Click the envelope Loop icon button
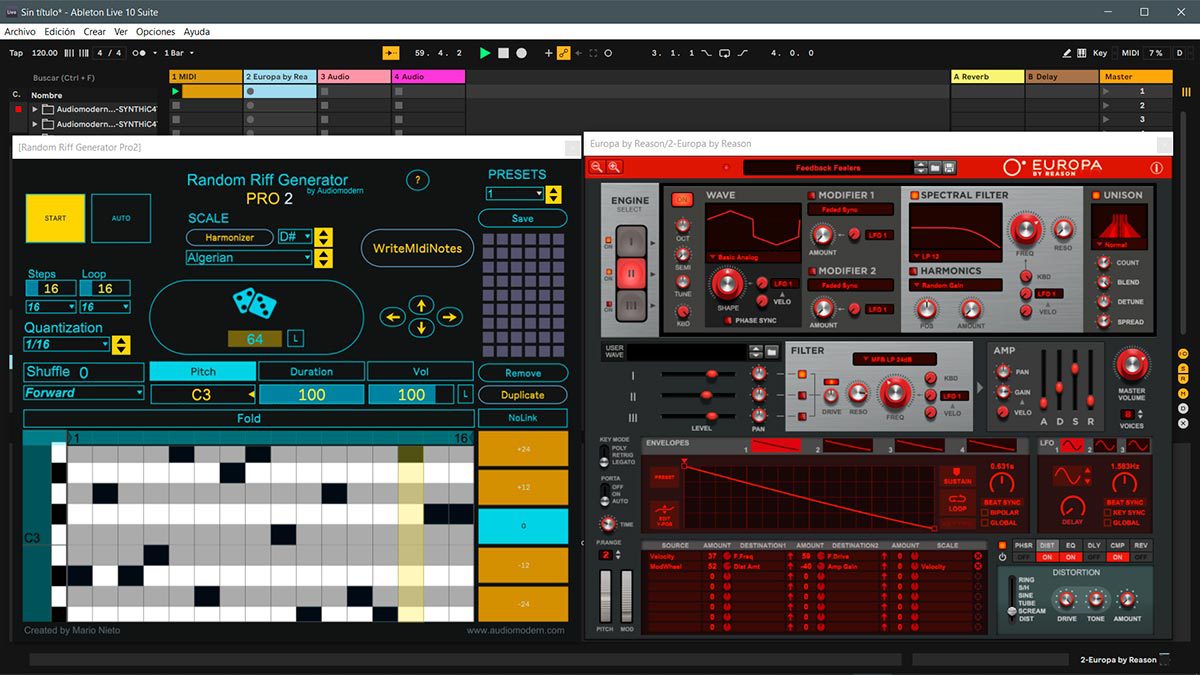Viewport: 1200px width, 675px height. 958,502
